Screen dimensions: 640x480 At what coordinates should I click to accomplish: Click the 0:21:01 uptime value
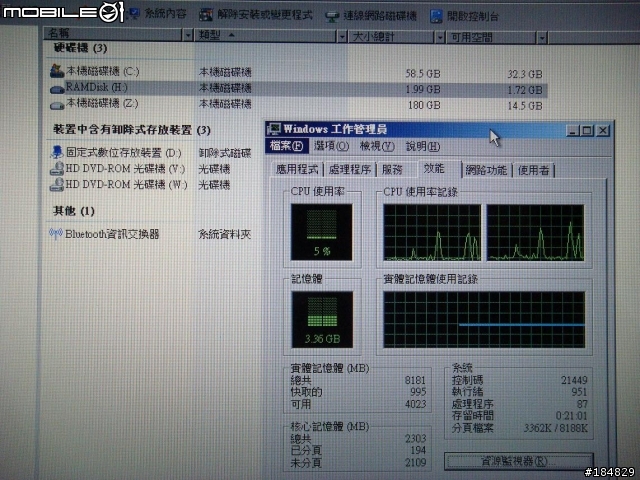click(572, 416)
